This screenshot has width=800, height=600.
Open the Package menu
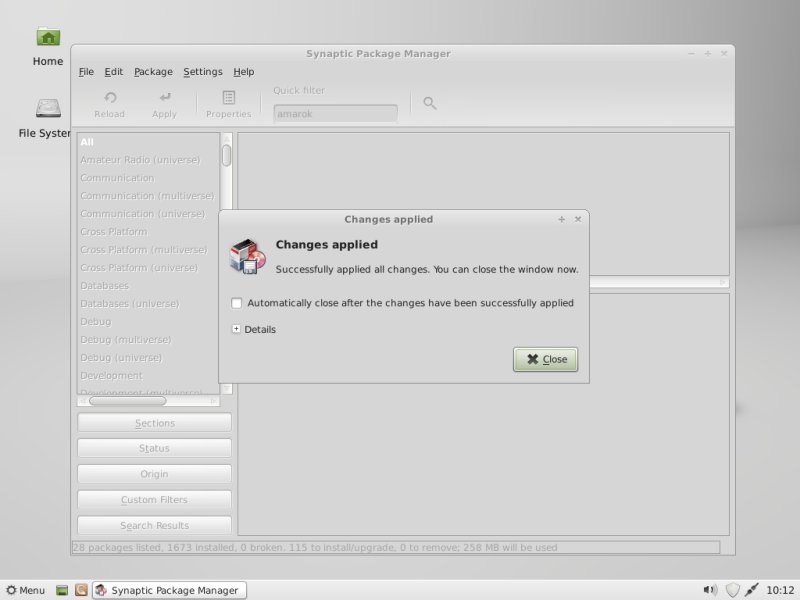153,72
